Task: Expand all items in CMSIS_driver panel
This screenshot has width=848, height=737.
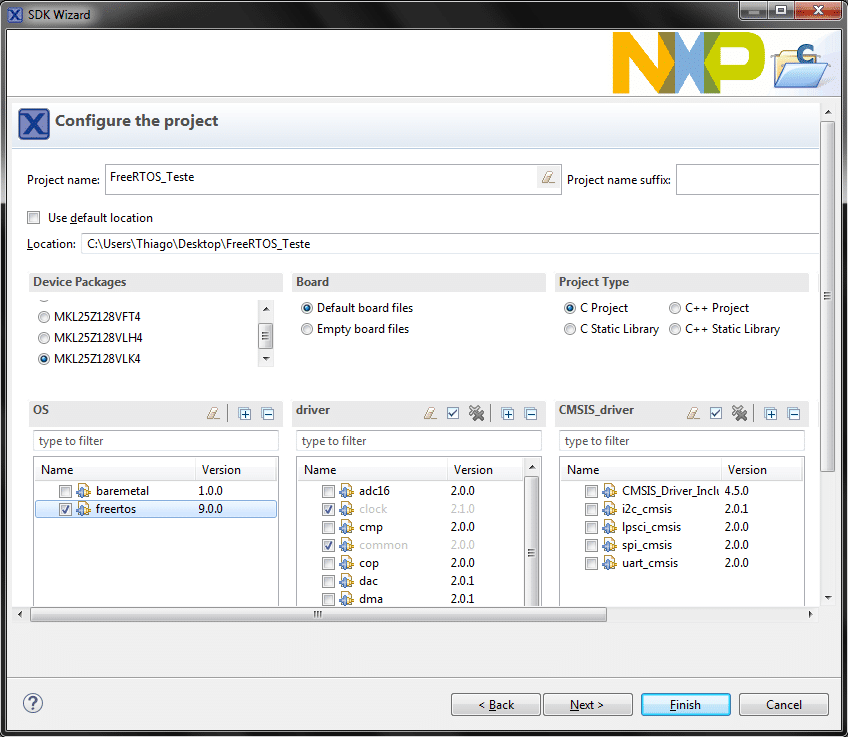Action: [770, 414]
